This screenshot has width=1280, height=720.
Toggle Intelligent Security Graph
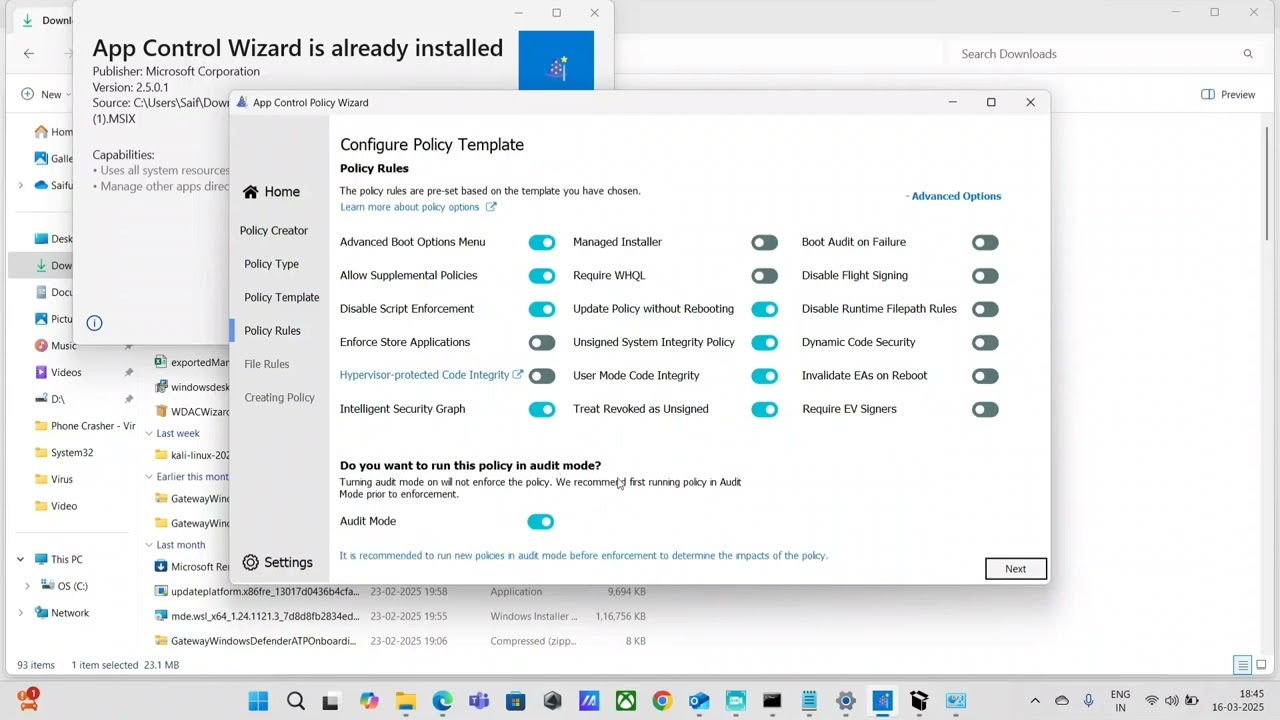pos(542,409)
